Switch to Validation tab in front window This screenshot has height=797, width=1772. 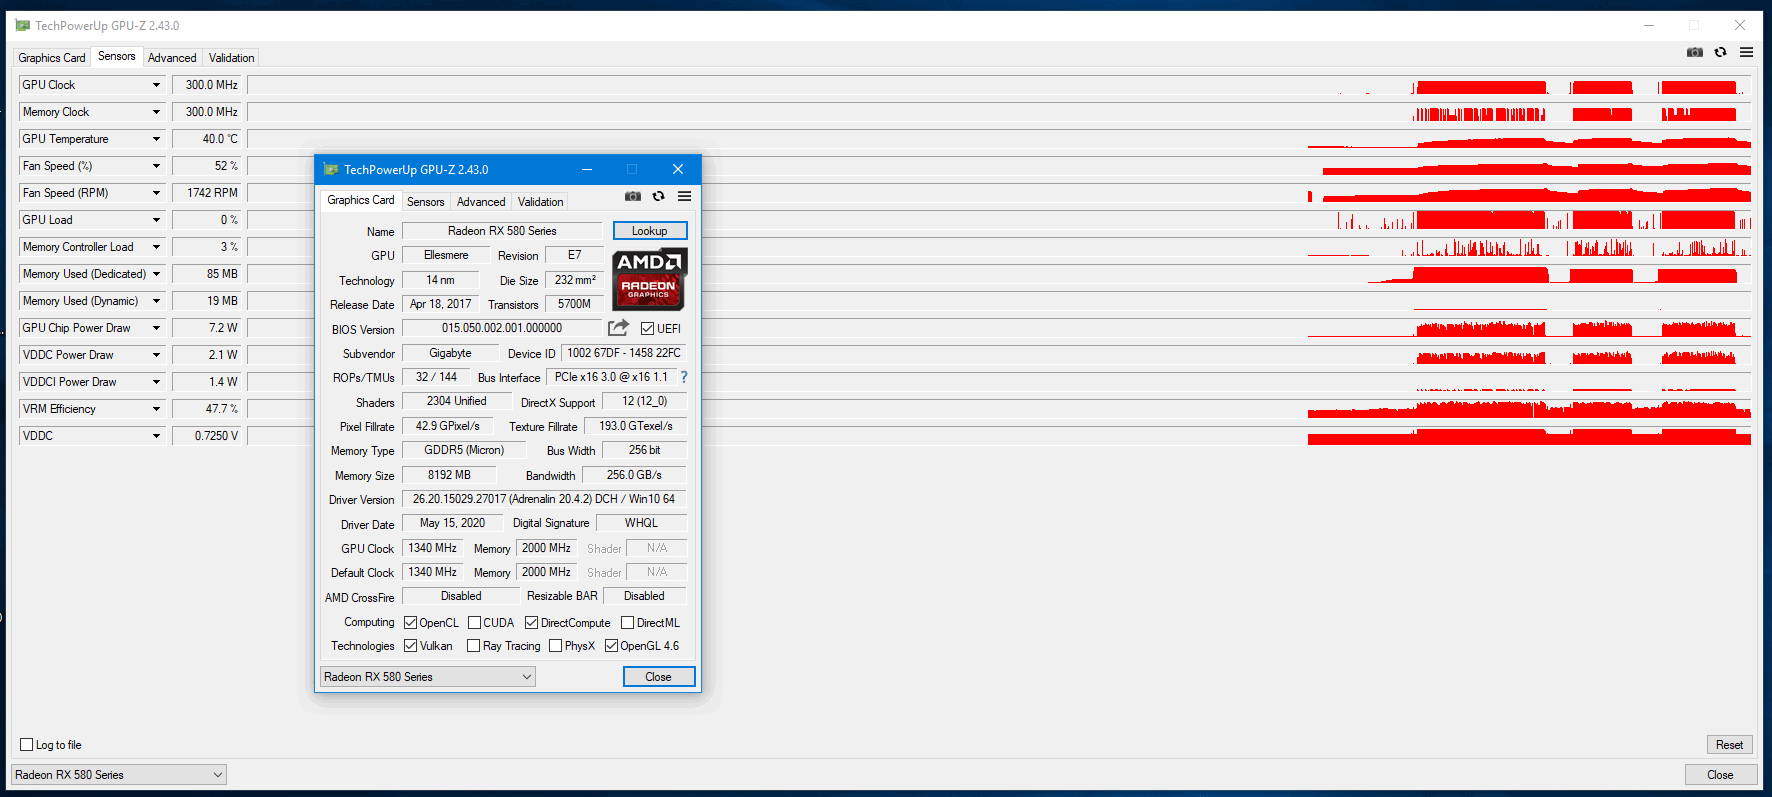pos(540,202)
